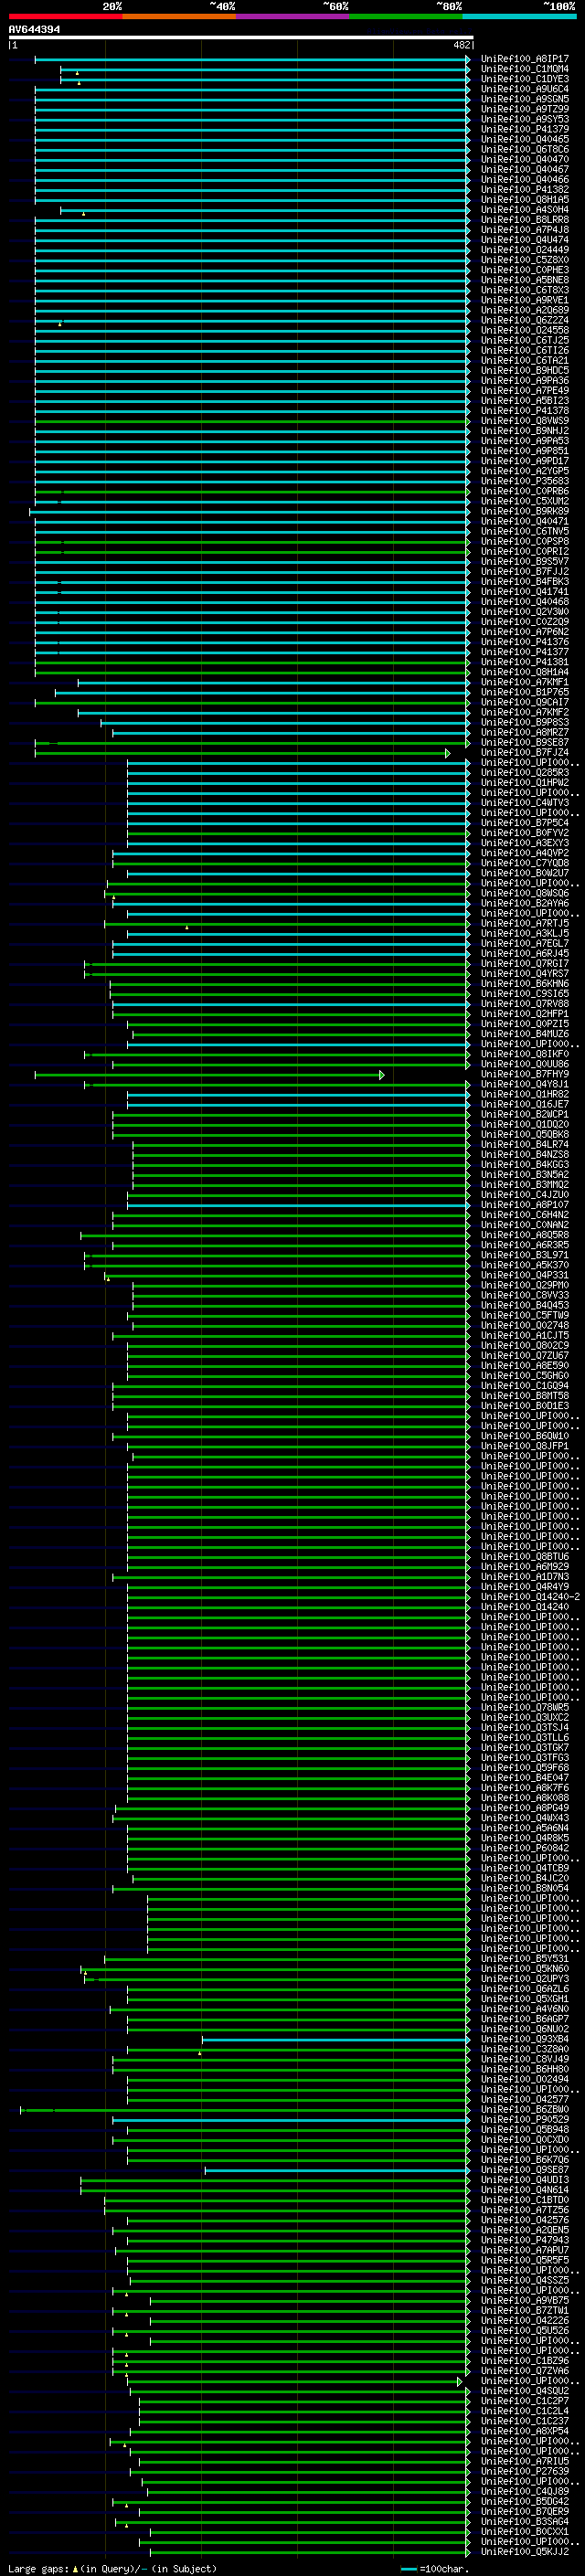585x2576 pixels.
Task: Click hit UniRef100_B9HDC5
Action: pos(524,370)
